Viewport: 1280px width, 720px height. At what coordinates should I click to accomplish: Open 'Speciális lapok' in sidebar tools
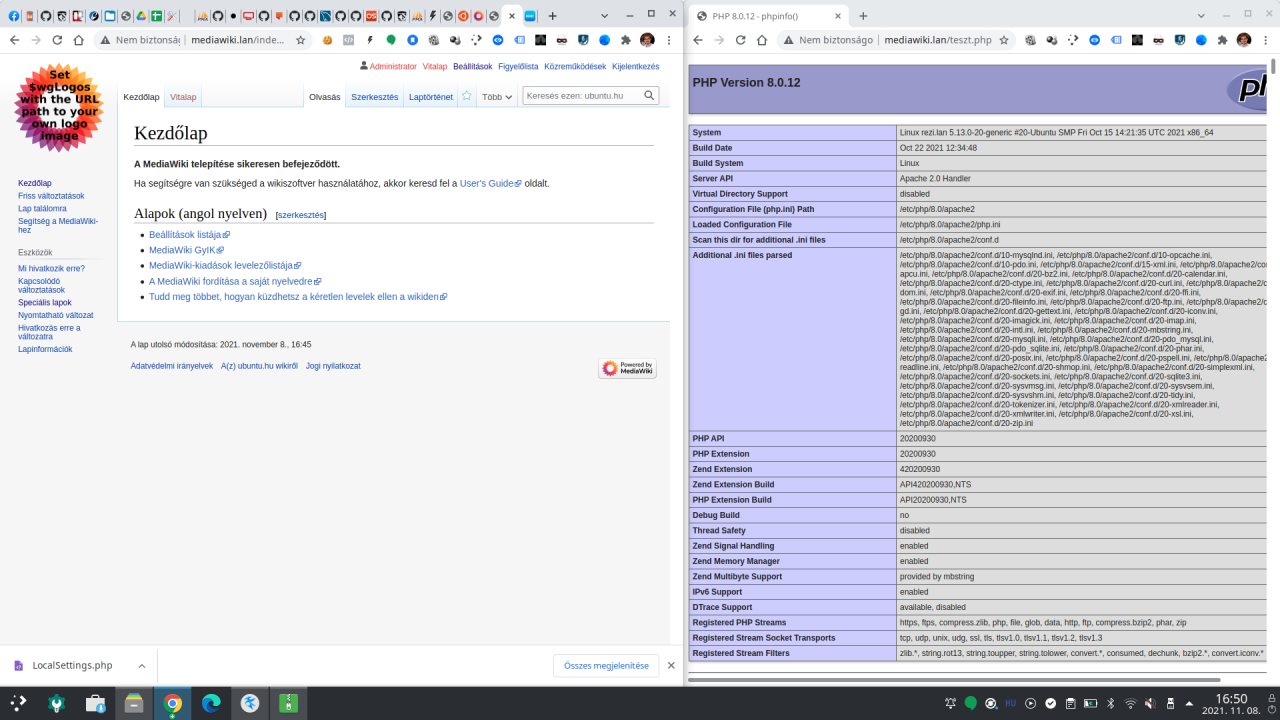pyautogui.click(x=45, y=302)
